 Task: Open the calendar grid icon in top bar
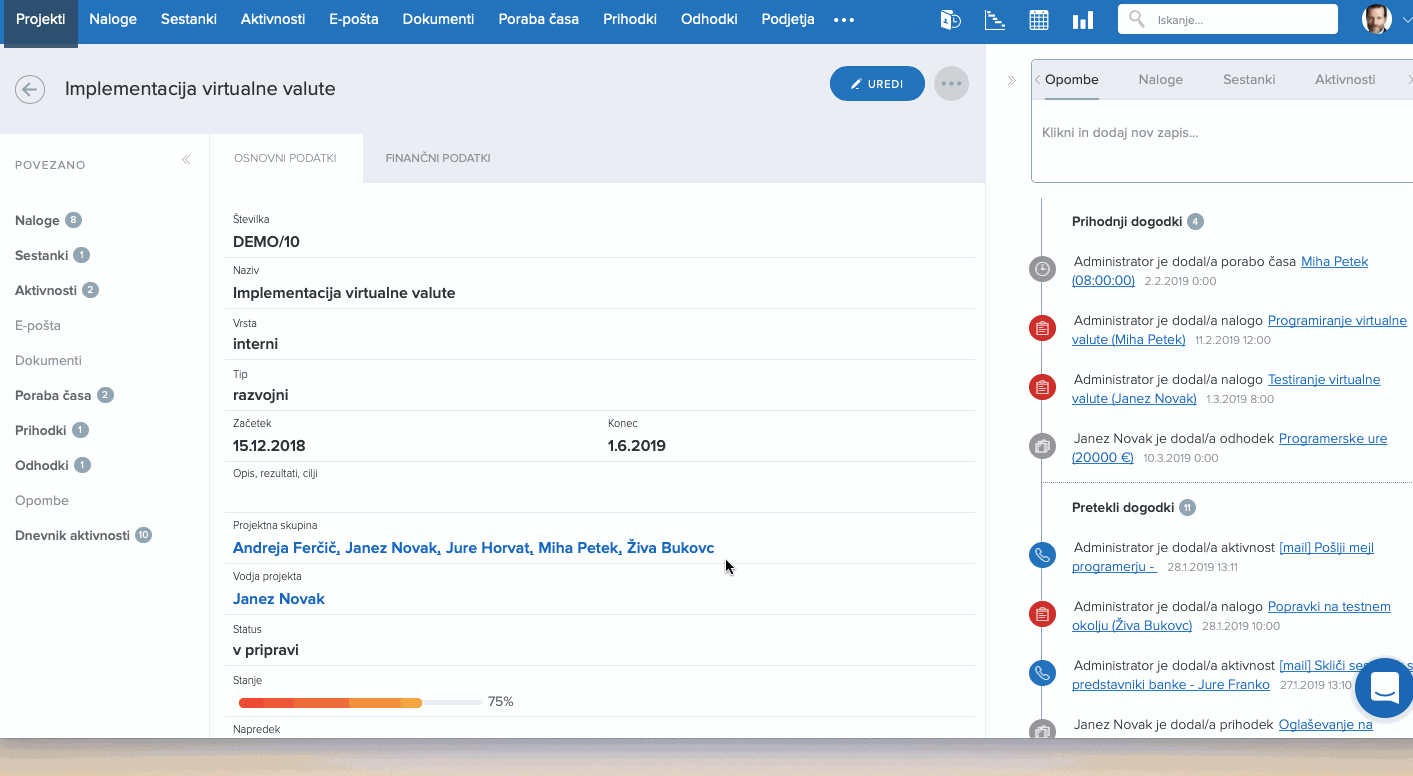[1039, 20]
